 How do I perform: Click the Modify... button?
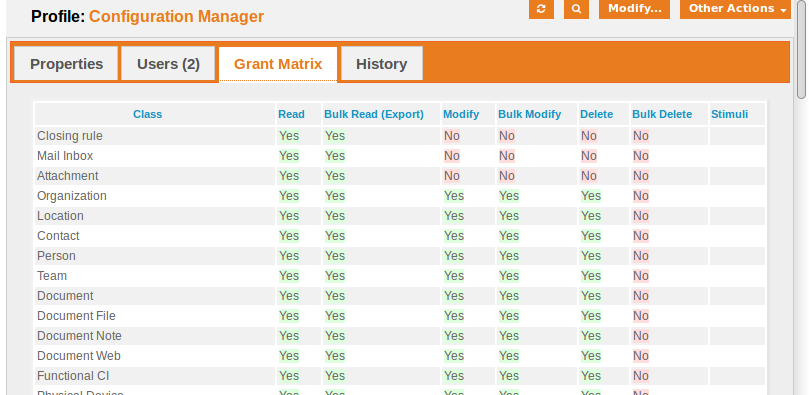pyautogui.click(x=634, y=9)
